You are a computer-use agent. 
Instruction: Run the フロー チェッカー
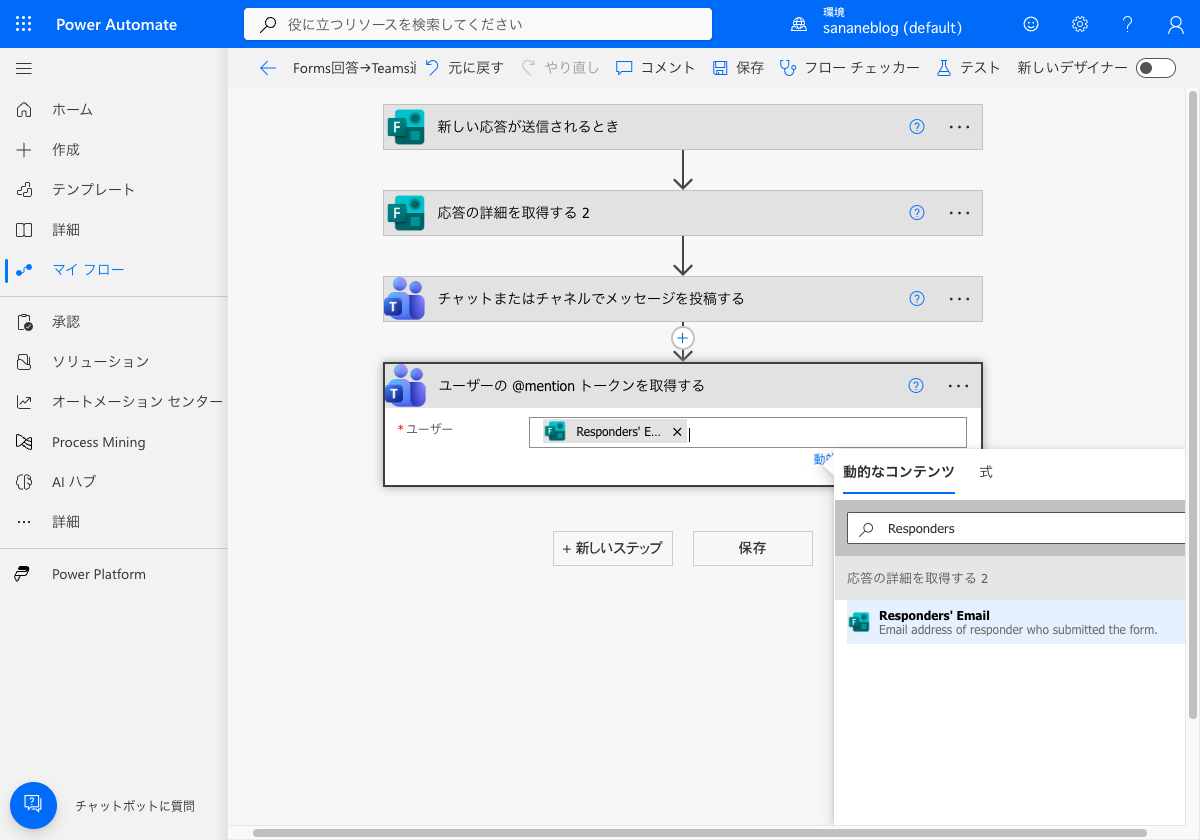[850, 68]
